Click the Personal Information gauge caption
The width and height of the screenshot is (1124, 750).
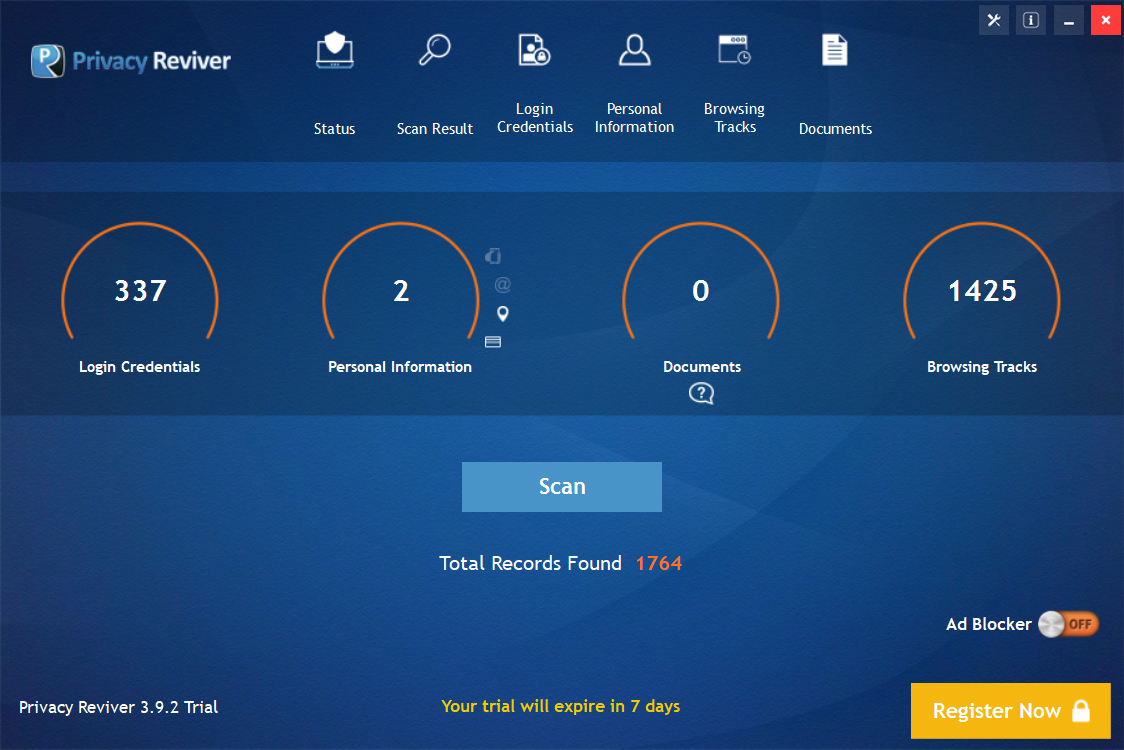400,367
